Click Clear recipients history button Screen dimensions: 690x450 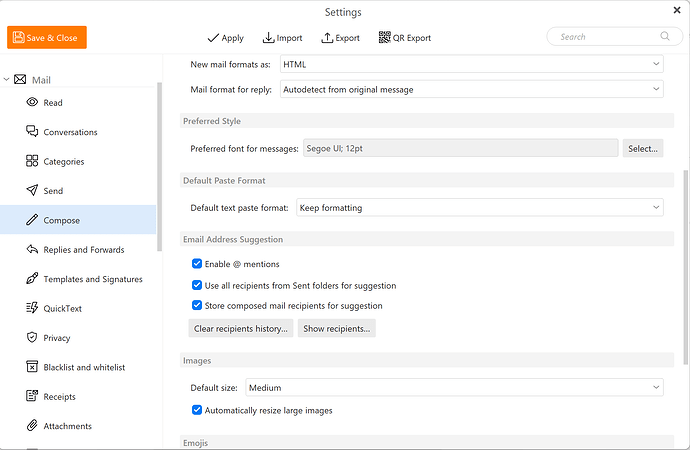coord(241,328)
